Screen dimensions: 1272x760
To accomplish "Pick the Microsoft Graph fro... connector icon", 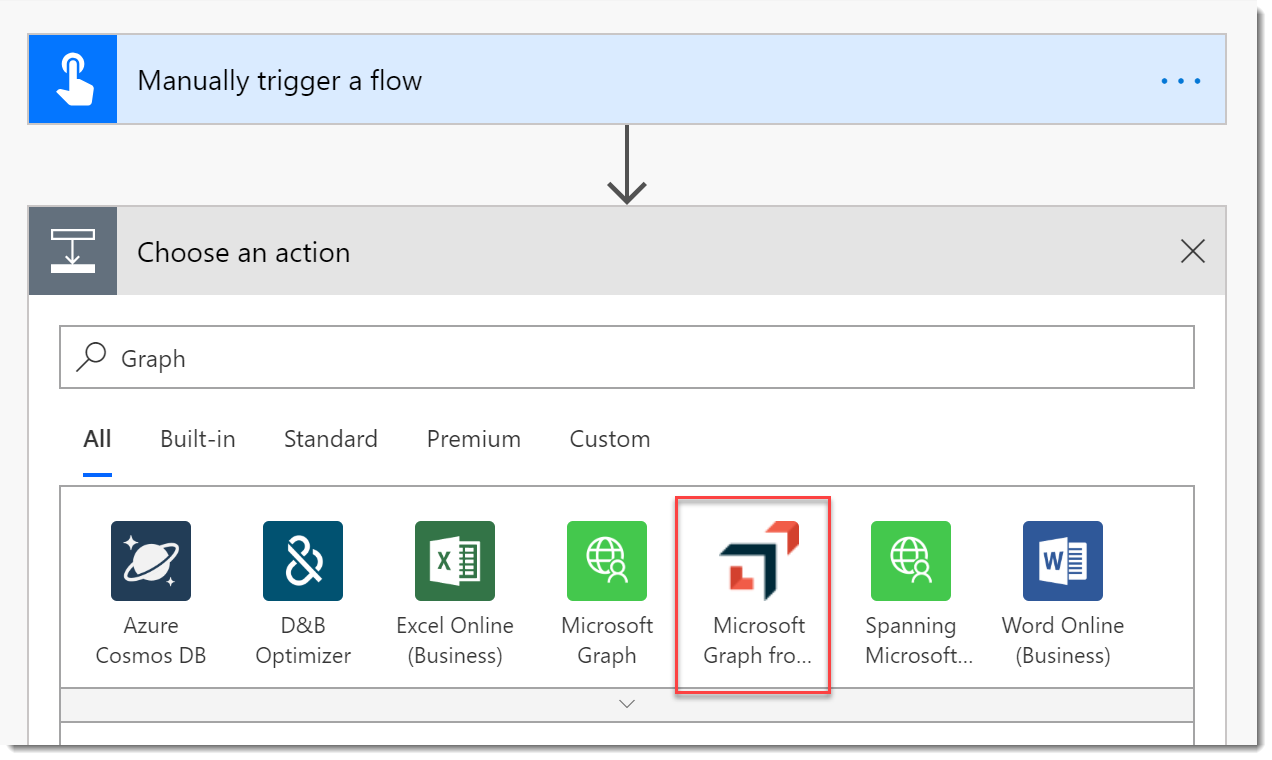I will (759, 561).
